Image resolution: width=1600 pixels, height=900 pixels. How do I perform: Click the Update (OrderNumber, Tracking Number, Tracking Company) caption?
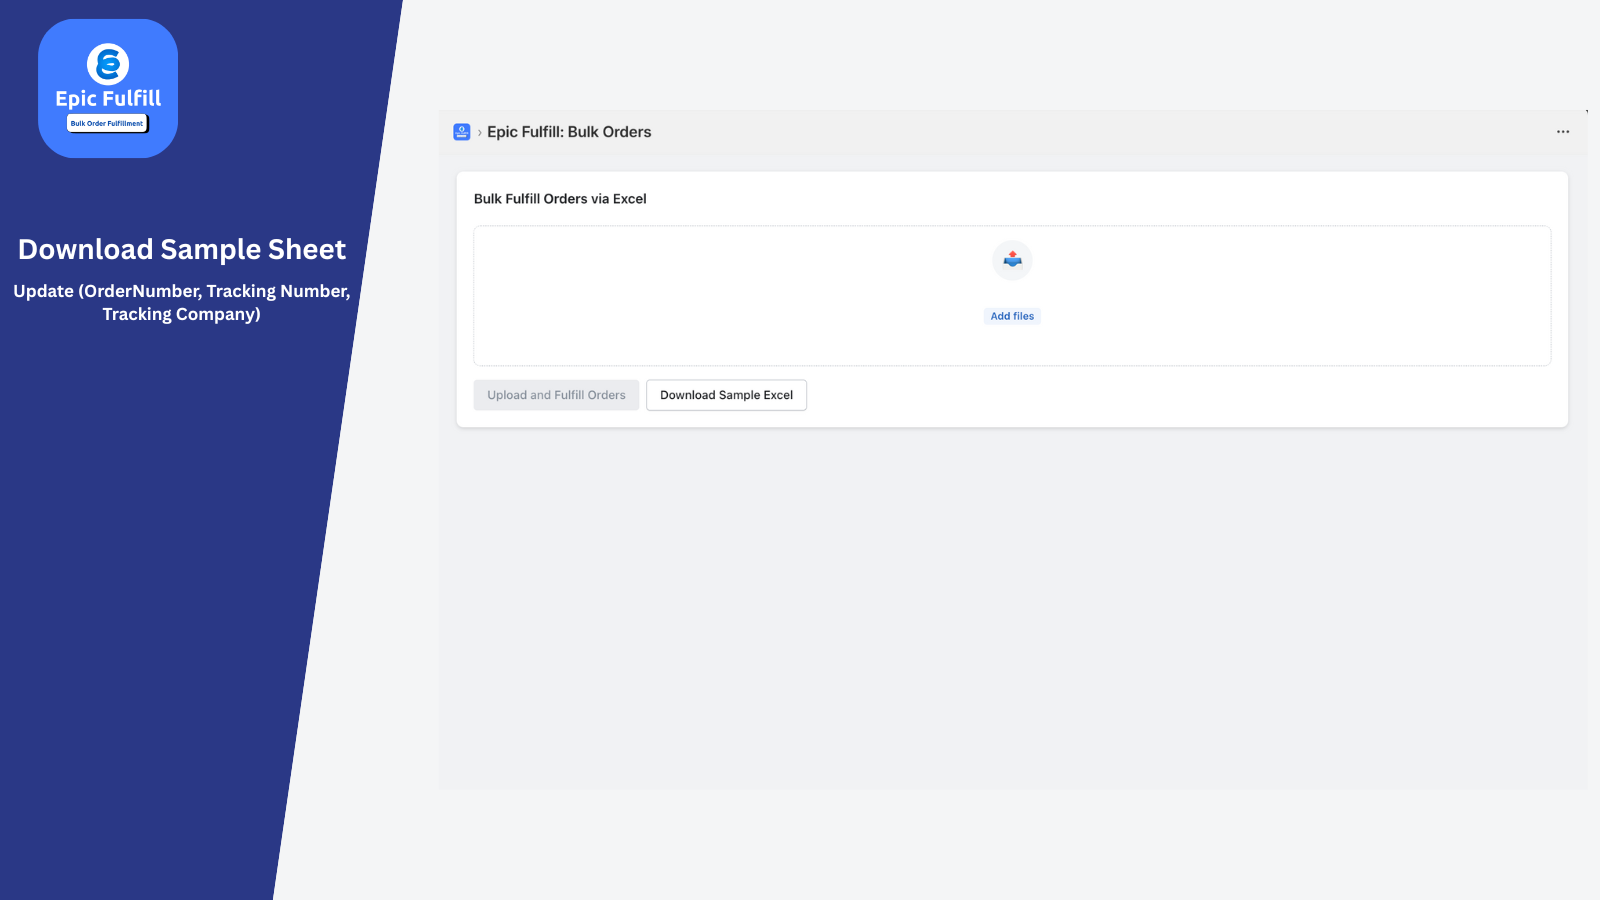(x=182, y=302)
